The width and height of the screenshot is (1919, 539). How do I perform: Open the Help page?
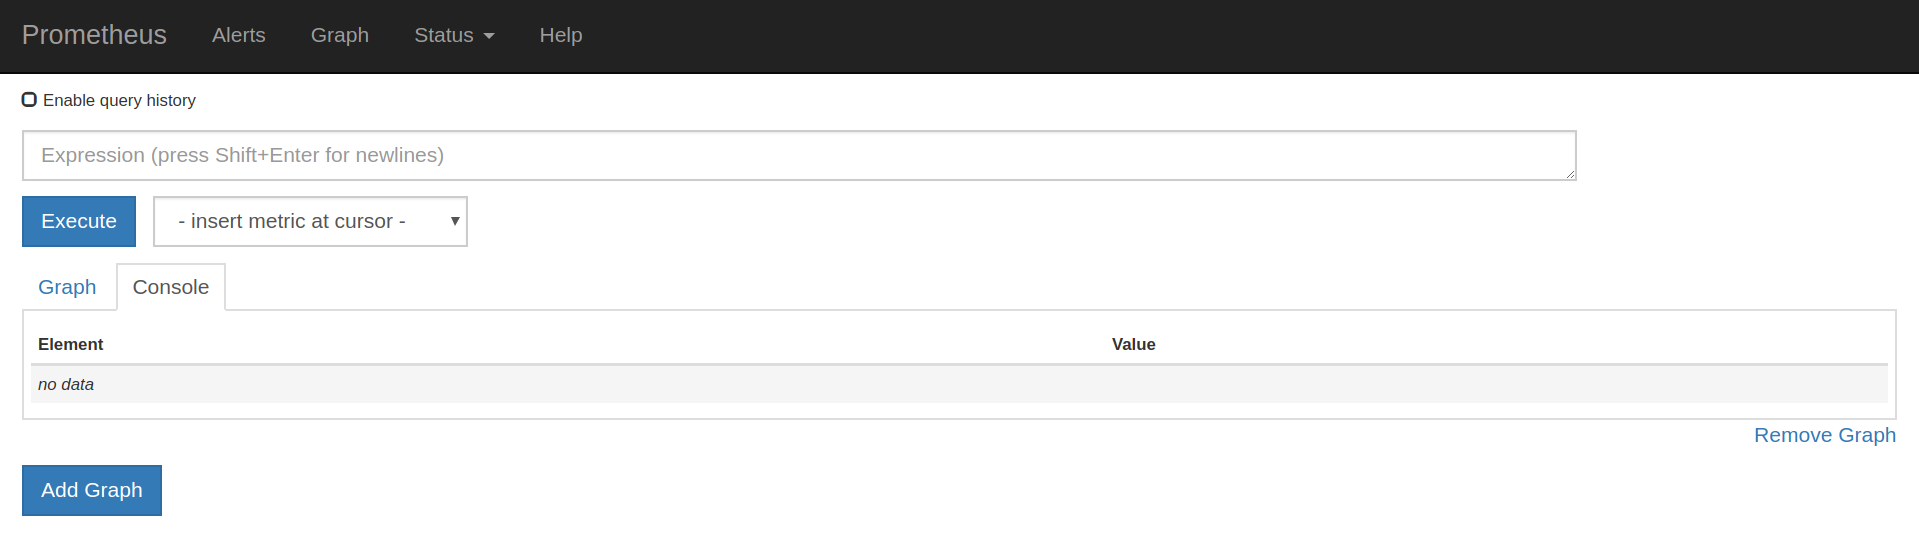pos(561,35)
